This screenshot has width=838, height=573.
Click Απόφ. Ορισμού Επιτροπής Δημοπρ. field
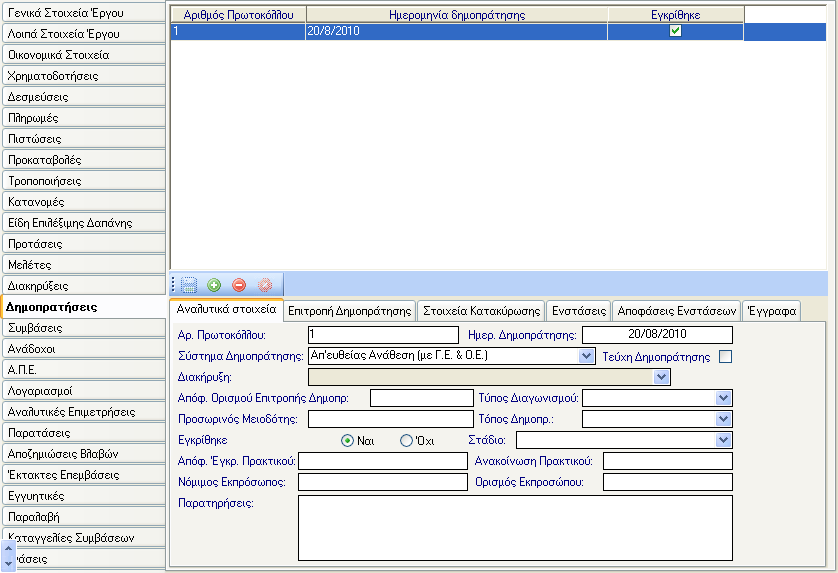click(422, 398)
